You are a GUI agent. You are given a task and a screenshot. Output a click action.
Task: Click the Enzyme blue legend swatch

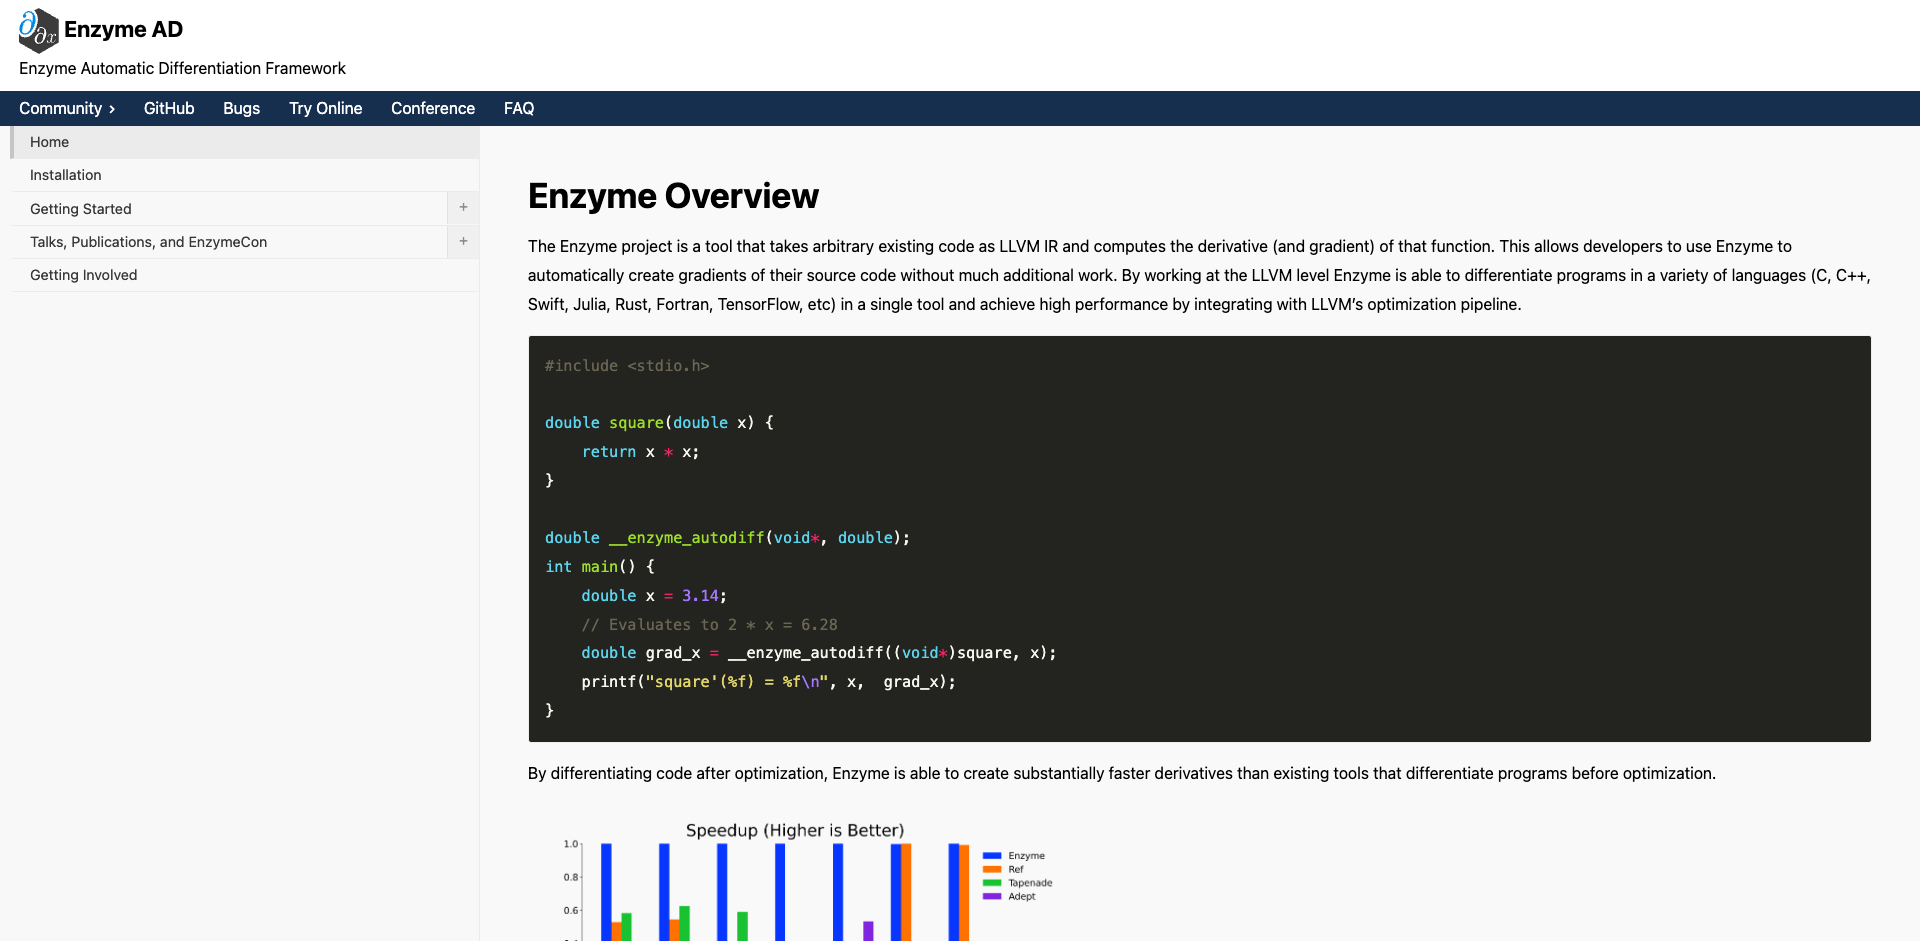coord(992,856)
